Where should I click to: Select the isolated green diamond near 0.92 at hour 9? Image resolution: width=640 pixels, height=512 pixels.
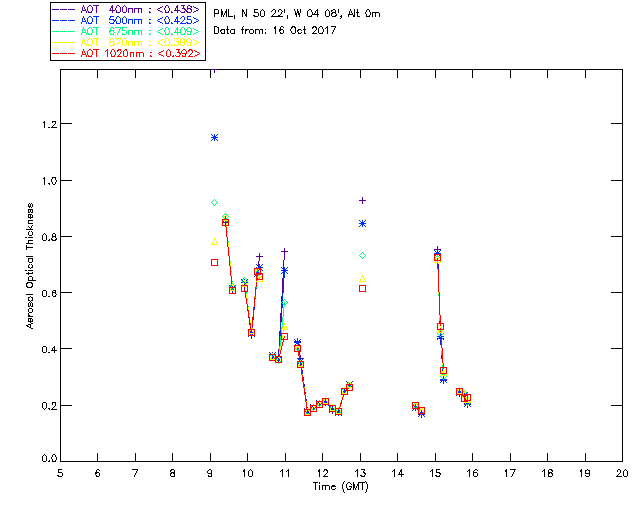(x=214, y=203)
